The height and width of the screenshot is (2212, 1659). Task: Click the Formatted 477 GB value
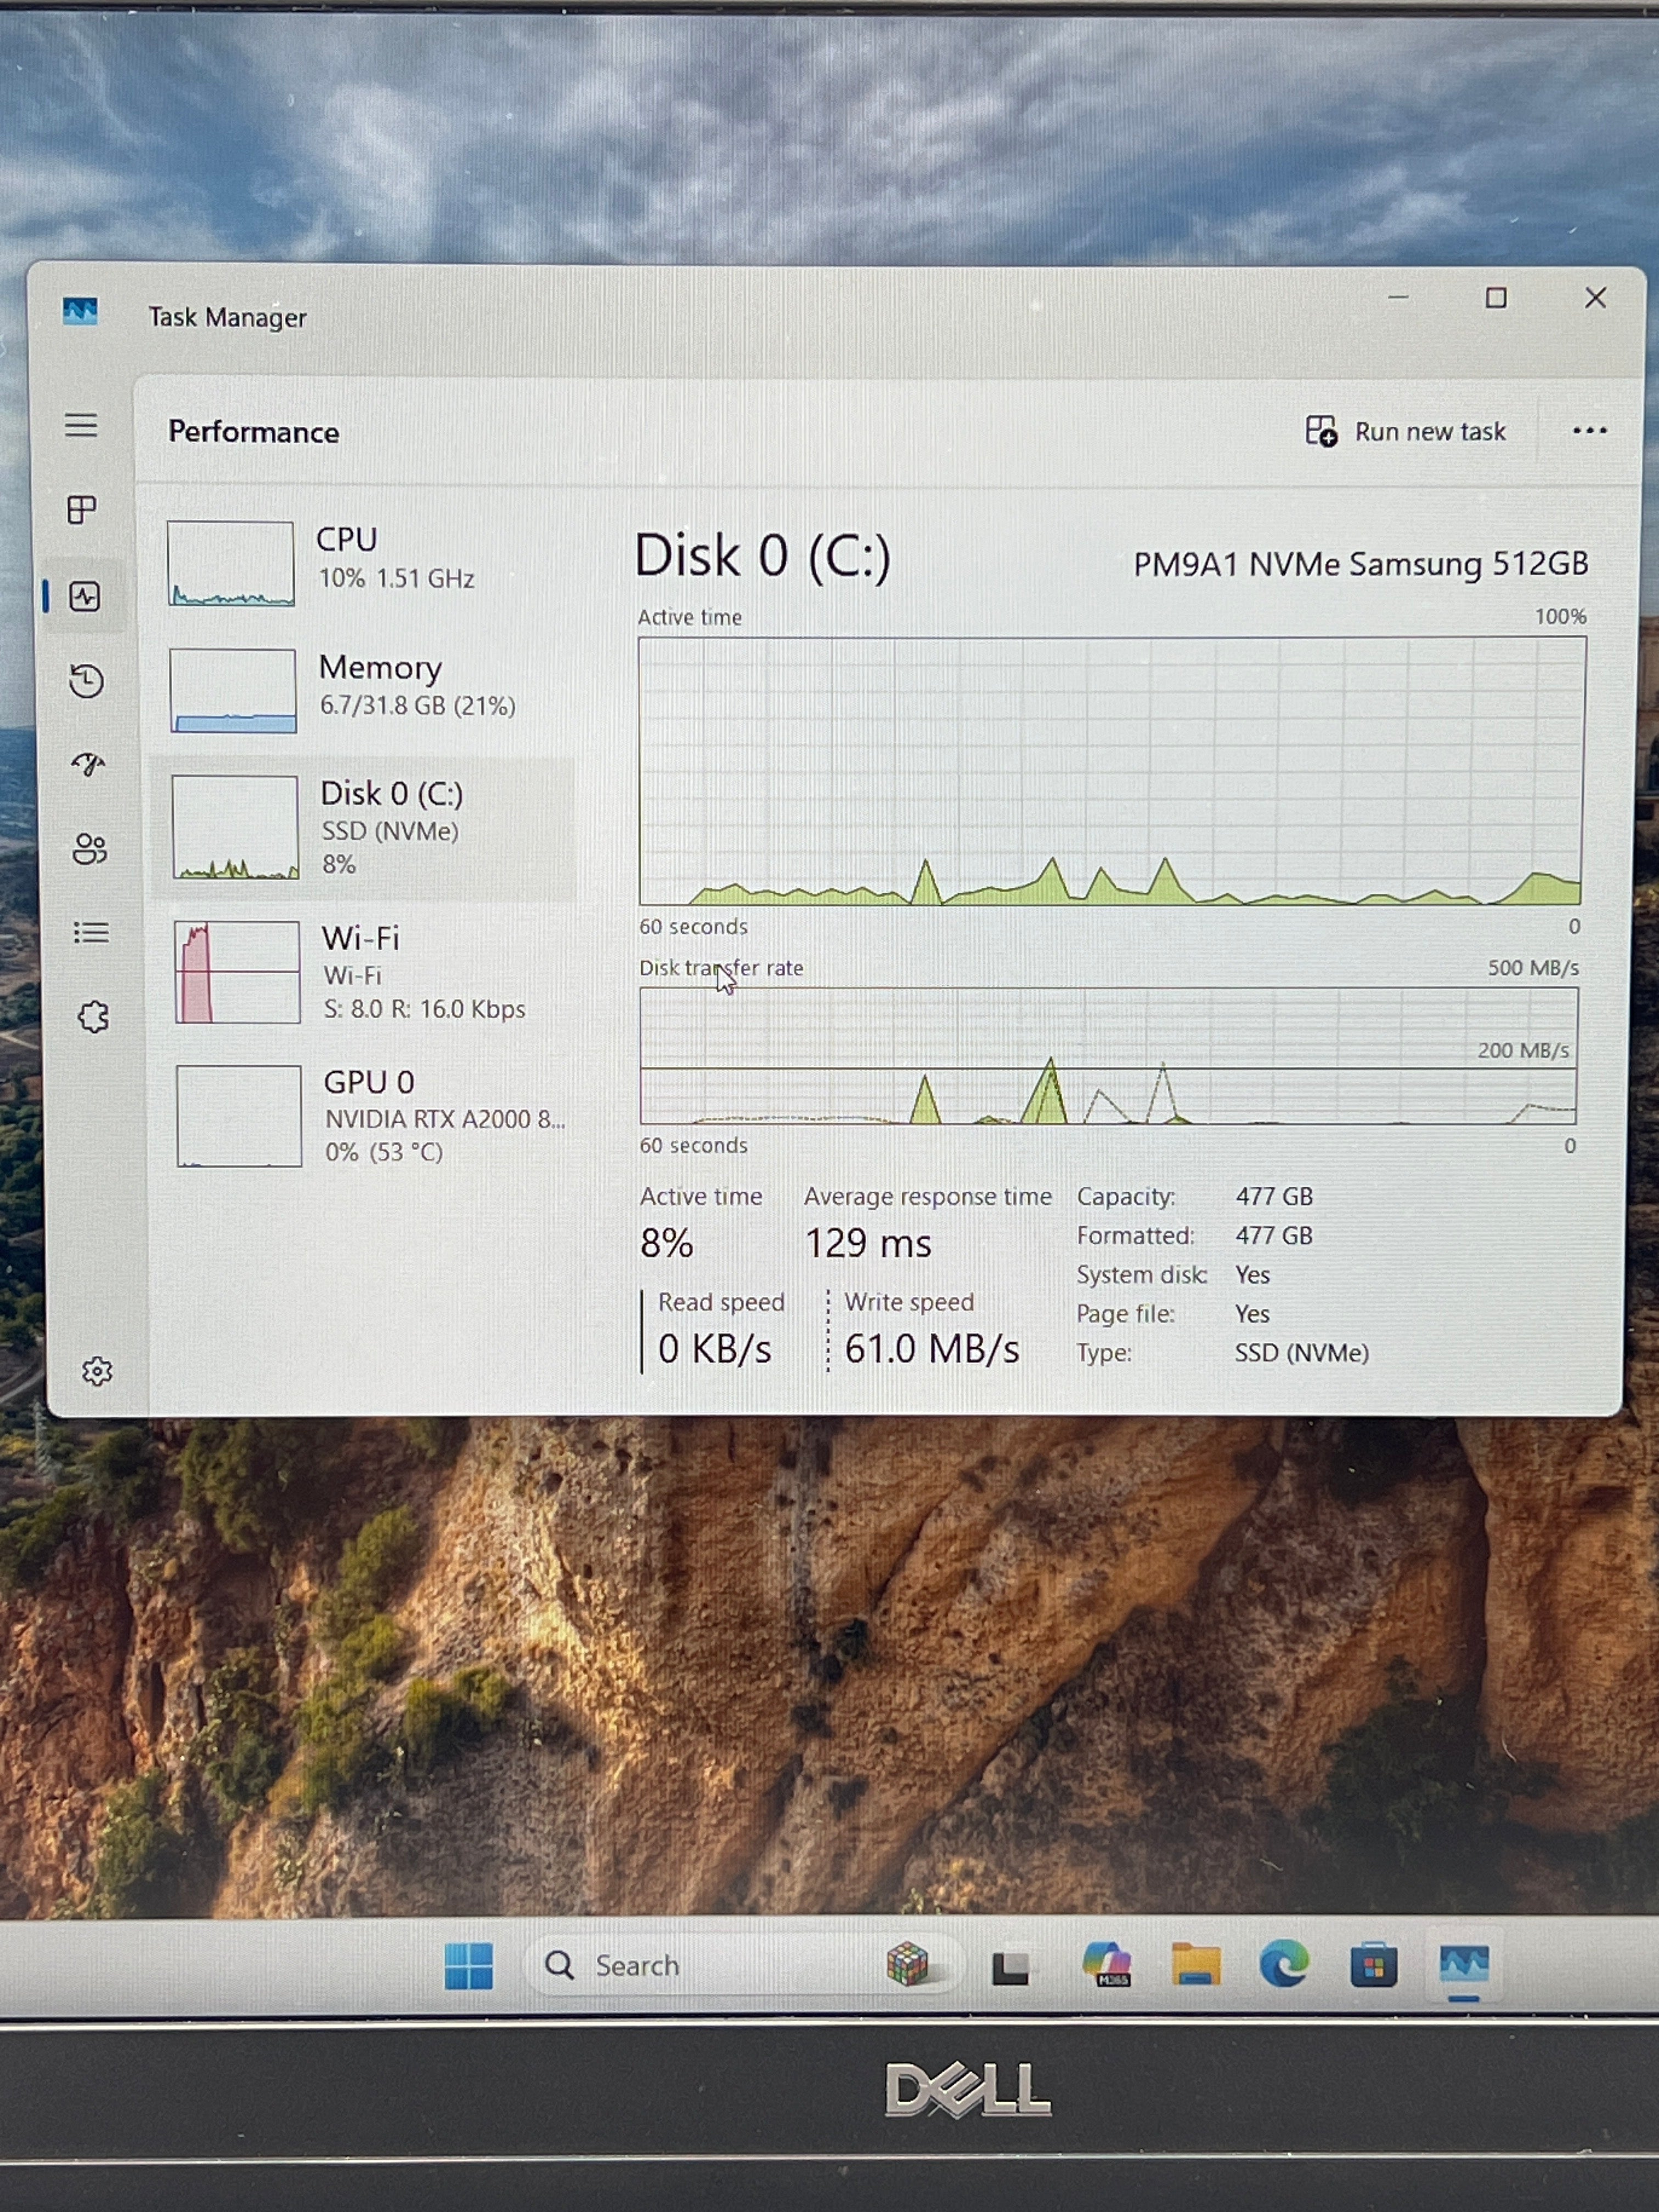(x=1274, y=1236)
